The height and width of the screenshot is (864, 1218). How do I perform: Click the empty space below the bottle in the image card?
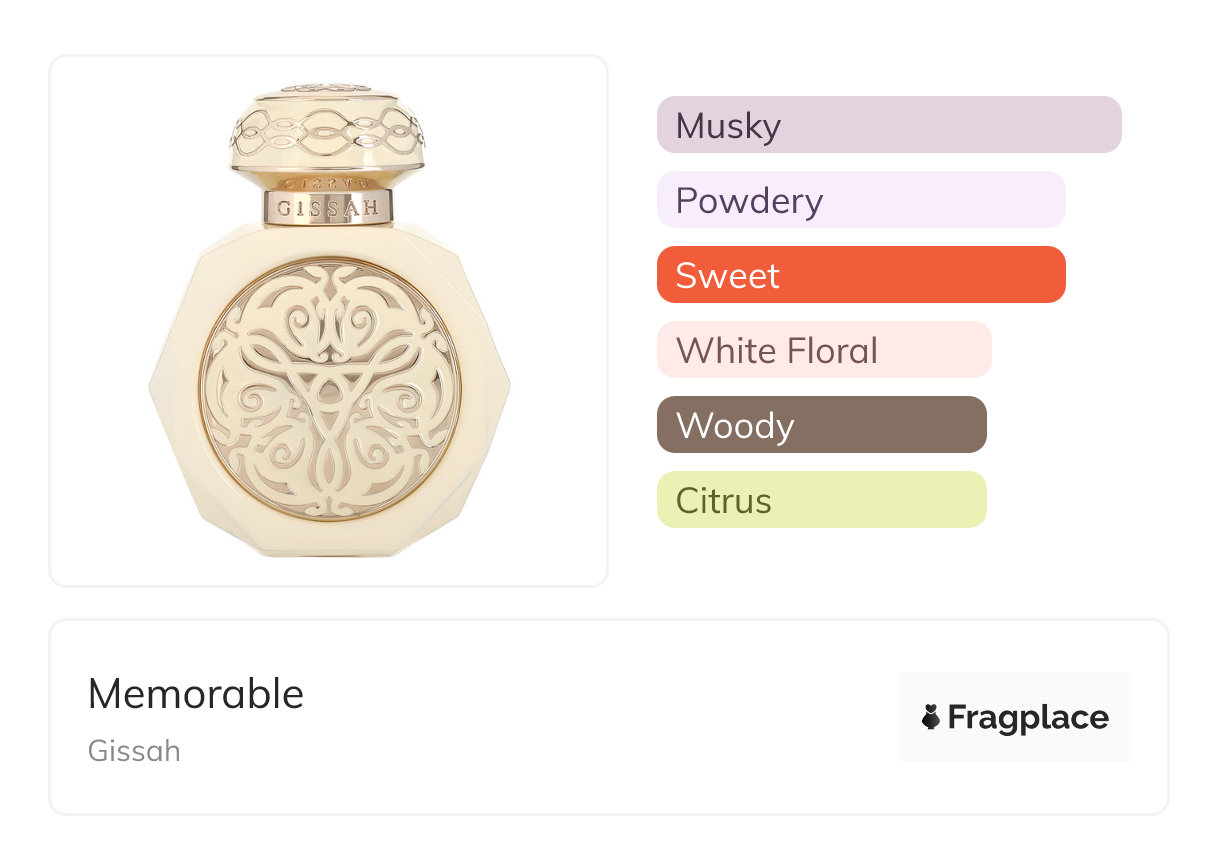click(x=328, y=570)
